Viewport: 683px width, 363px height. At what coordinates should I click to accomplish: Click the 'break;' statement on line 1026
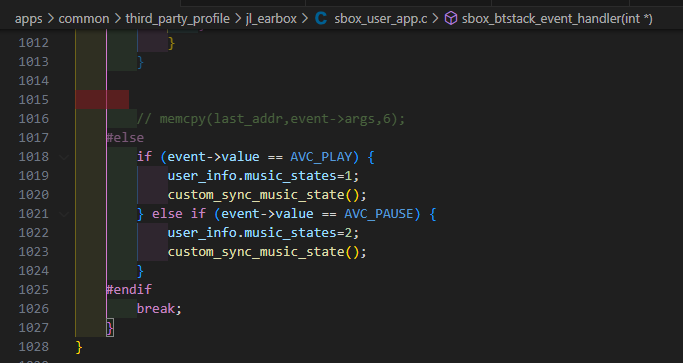(x=159, y=309)
